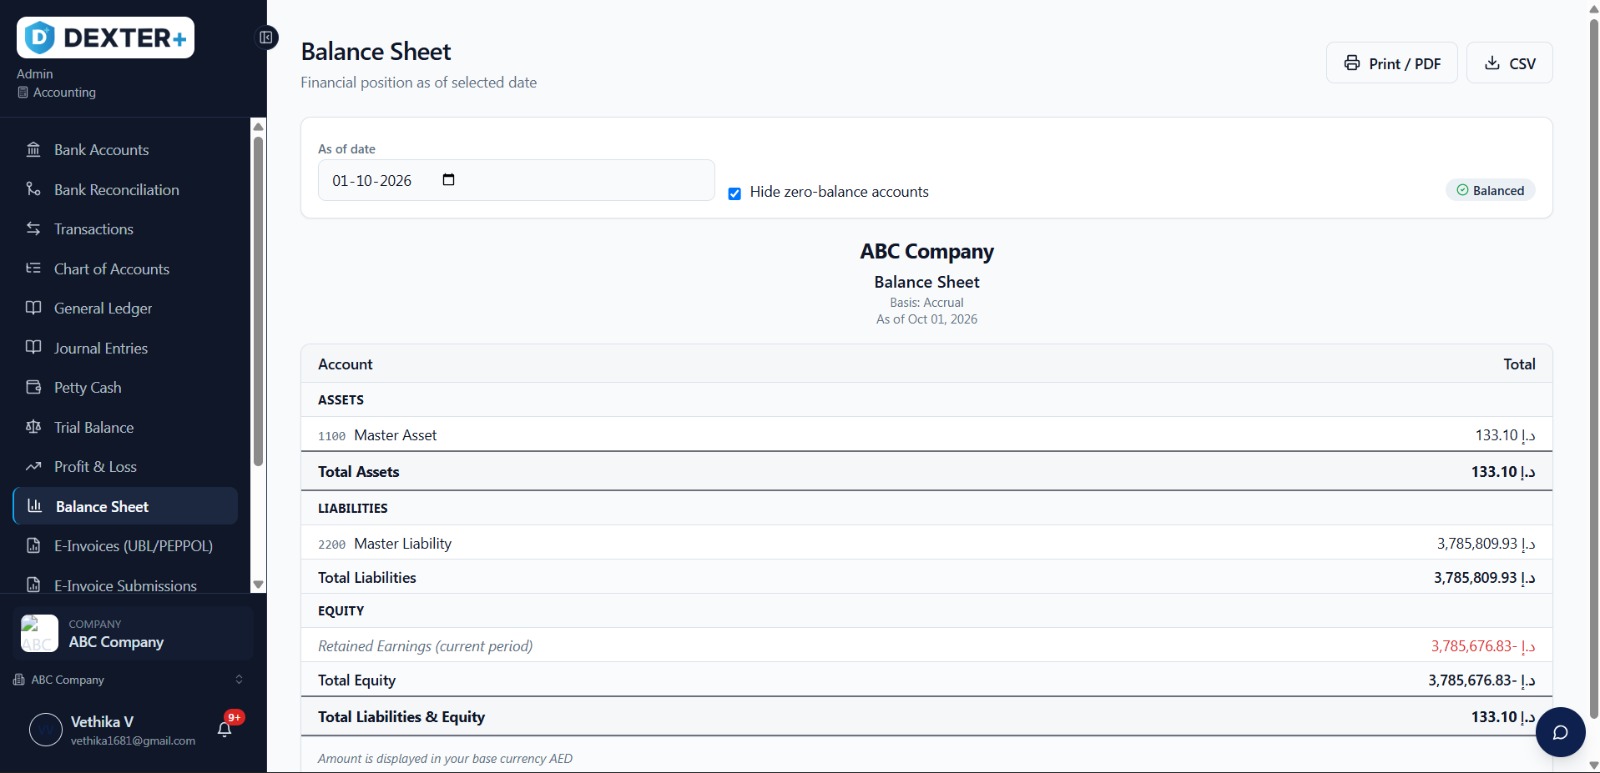Click the Journal Entries book icon

[34, 348]
